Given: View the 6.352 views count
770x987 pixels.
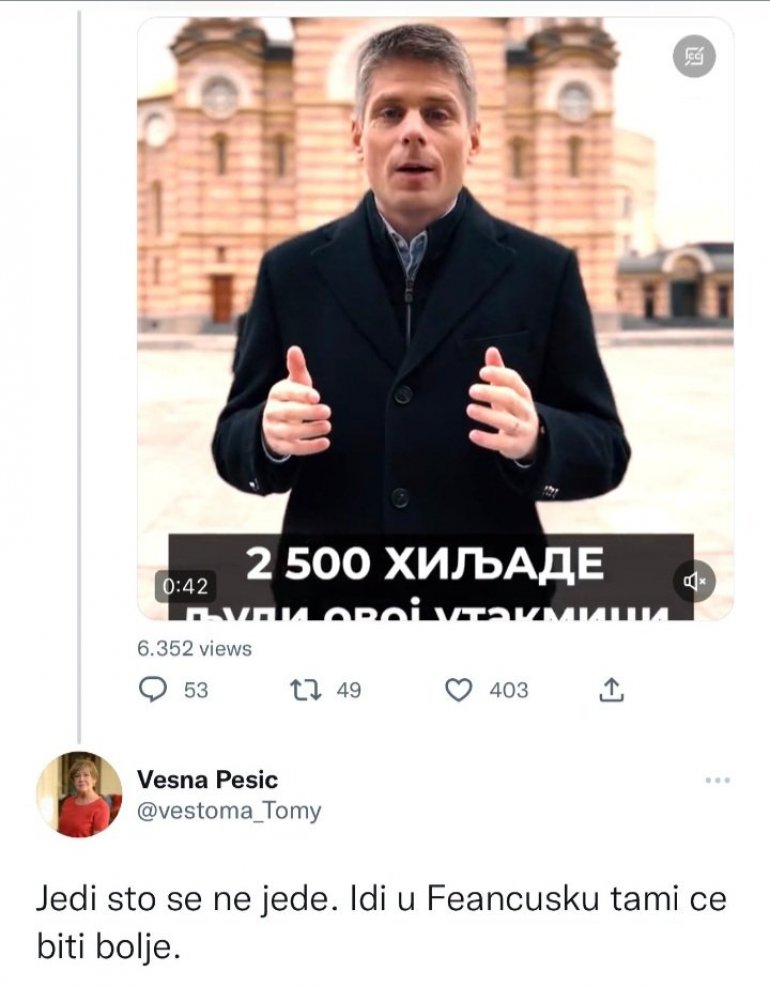Looking at the screenshot, I should tap(194, 649).
